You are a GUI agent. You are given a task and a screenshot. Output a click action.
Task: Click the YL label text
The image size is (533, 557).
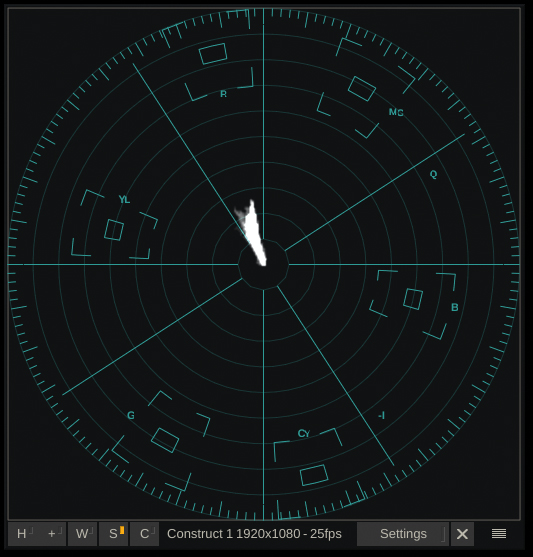coord(124,199)
